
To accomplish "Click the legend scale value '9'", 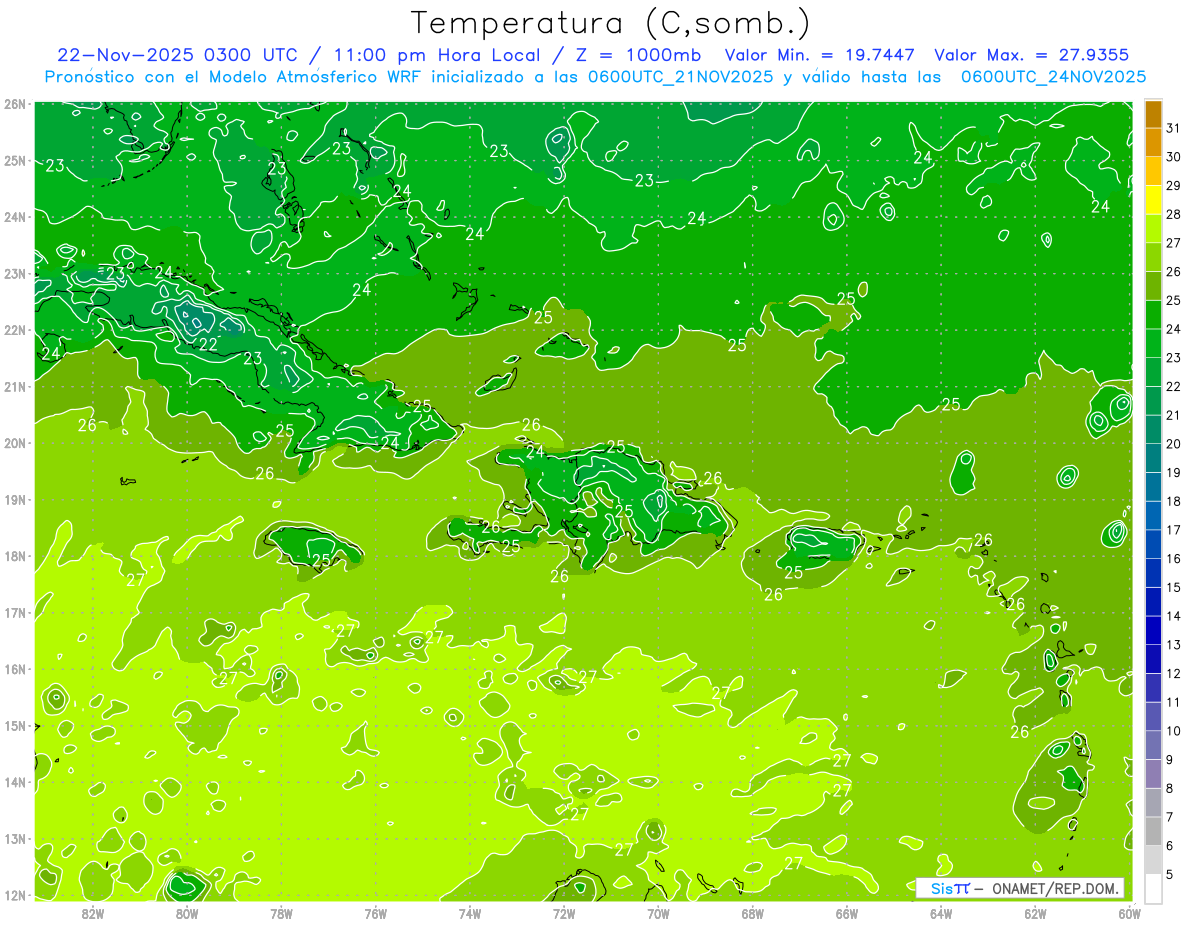I will 1170,760.
